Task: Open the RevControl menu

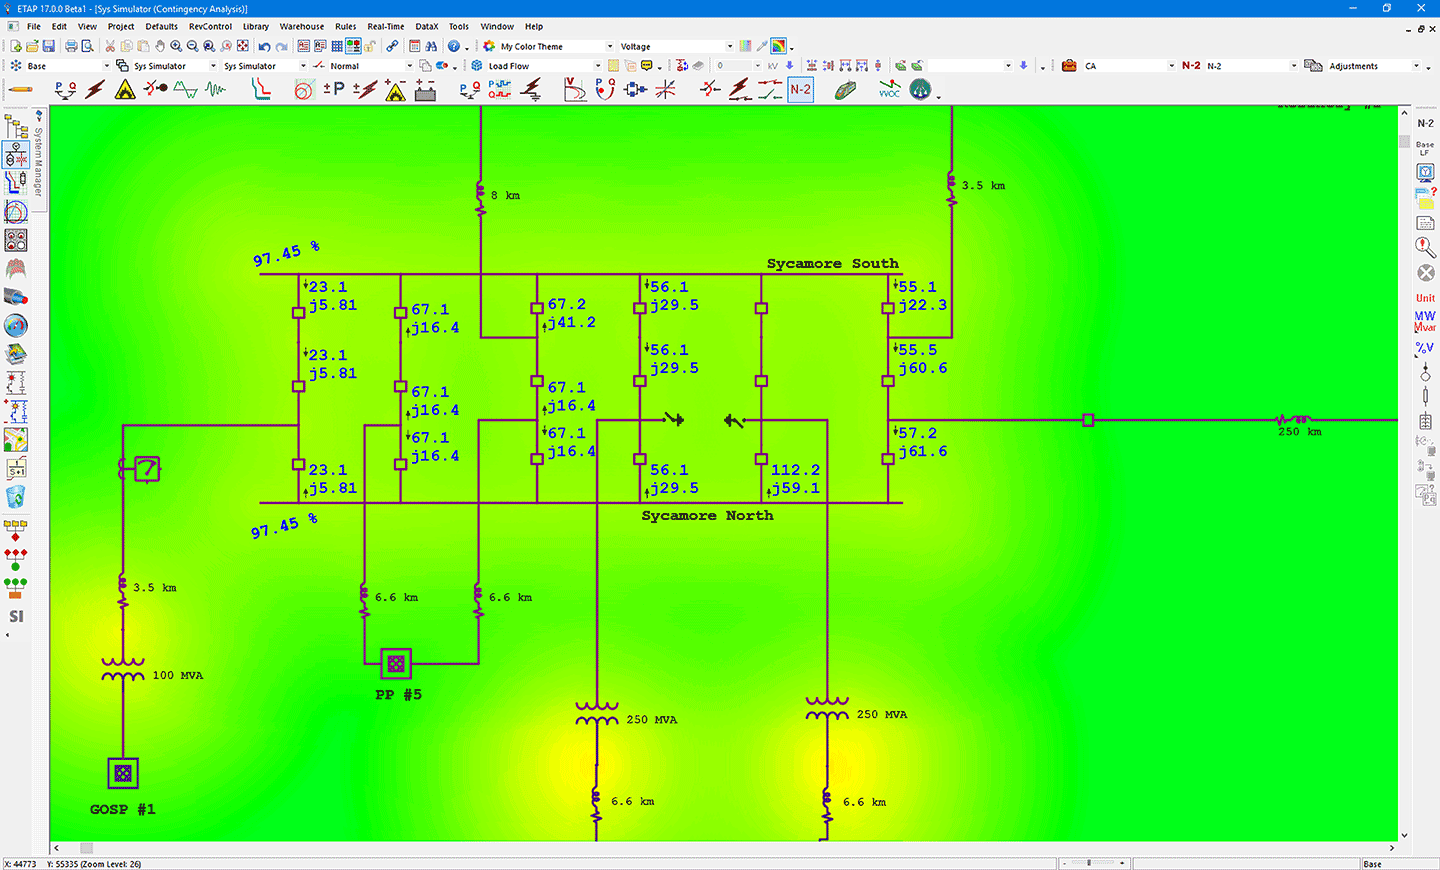Action: point(210,26)
